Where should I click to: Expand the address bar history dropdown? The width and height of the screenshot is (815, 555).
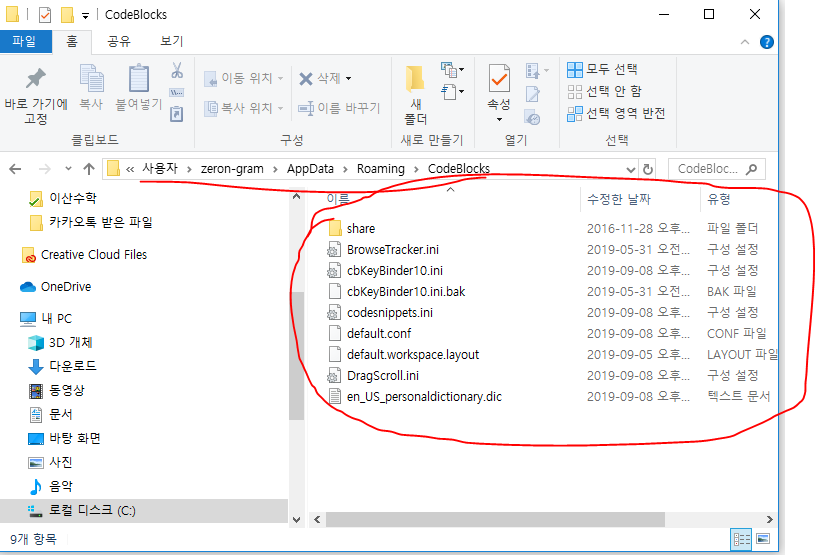click(x=630, y=169)
